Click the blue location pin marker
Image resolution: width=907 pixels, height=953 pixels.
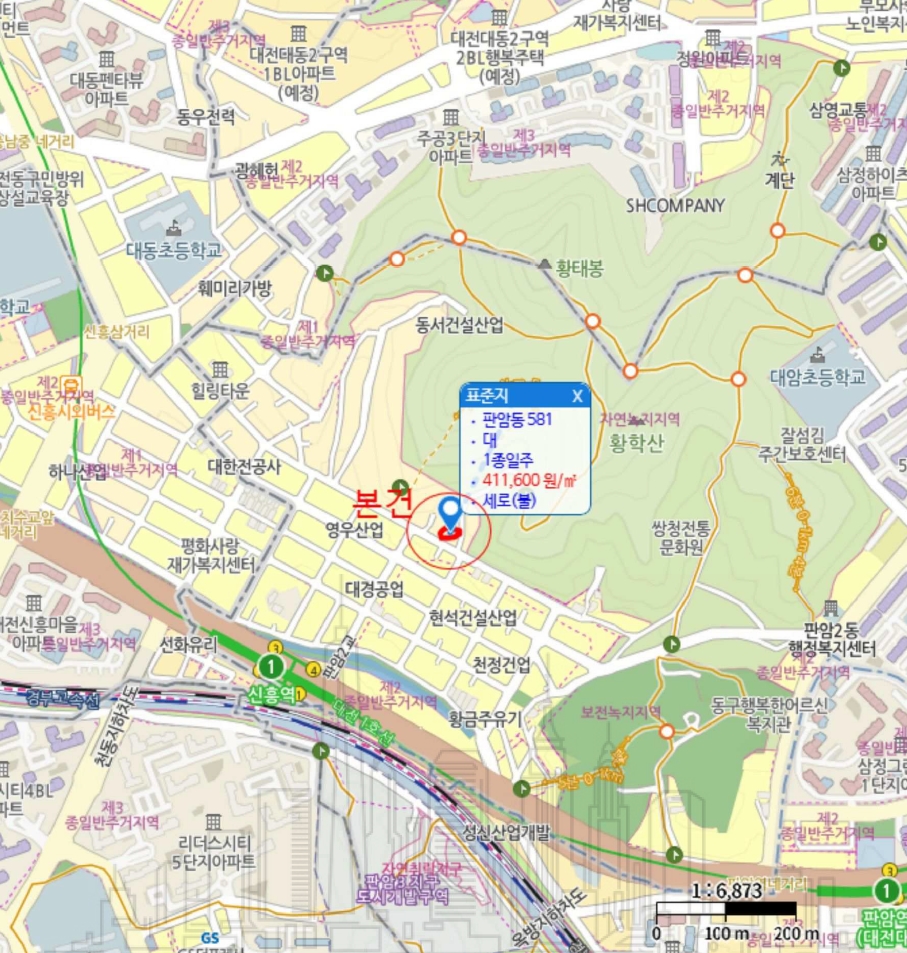point(450,514)
